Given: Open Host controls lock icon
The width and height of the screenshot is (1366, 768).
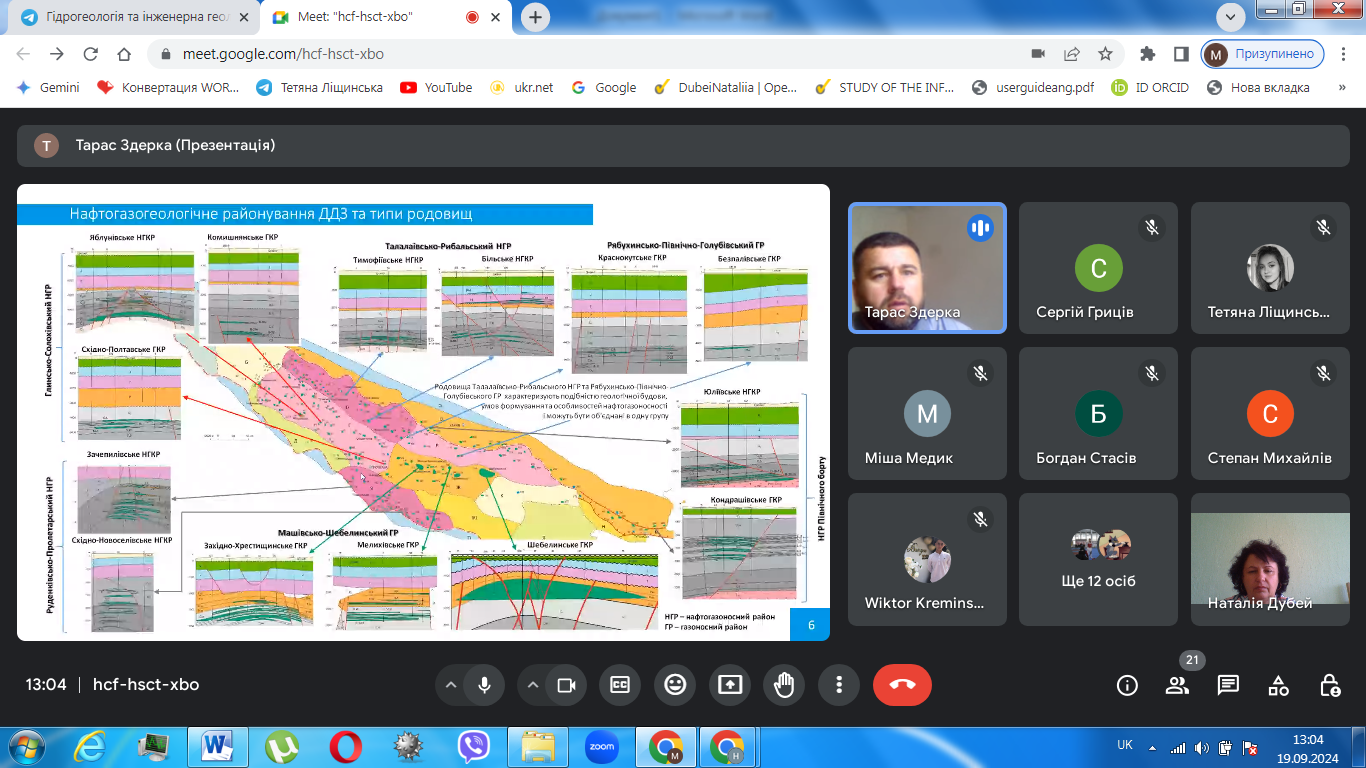Looking at the screenshot, I should tap(1329, 685).
